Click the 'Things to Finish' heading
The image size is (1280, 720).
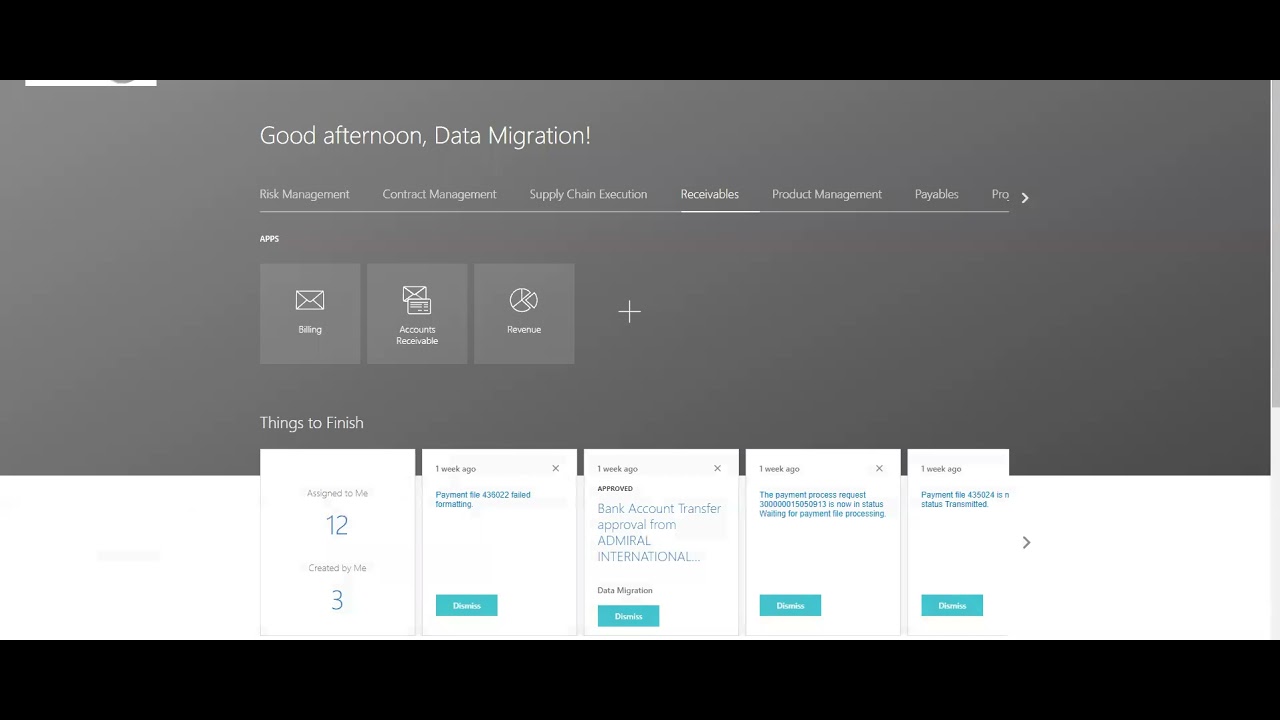click(311, 423)
